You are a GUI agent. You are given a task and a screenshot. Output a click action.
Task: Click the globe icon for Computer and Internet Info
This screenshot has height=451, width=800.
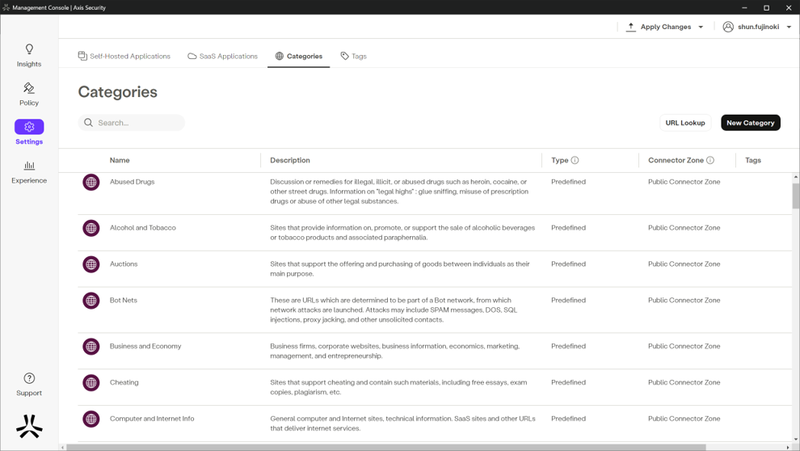pos(91,419)
